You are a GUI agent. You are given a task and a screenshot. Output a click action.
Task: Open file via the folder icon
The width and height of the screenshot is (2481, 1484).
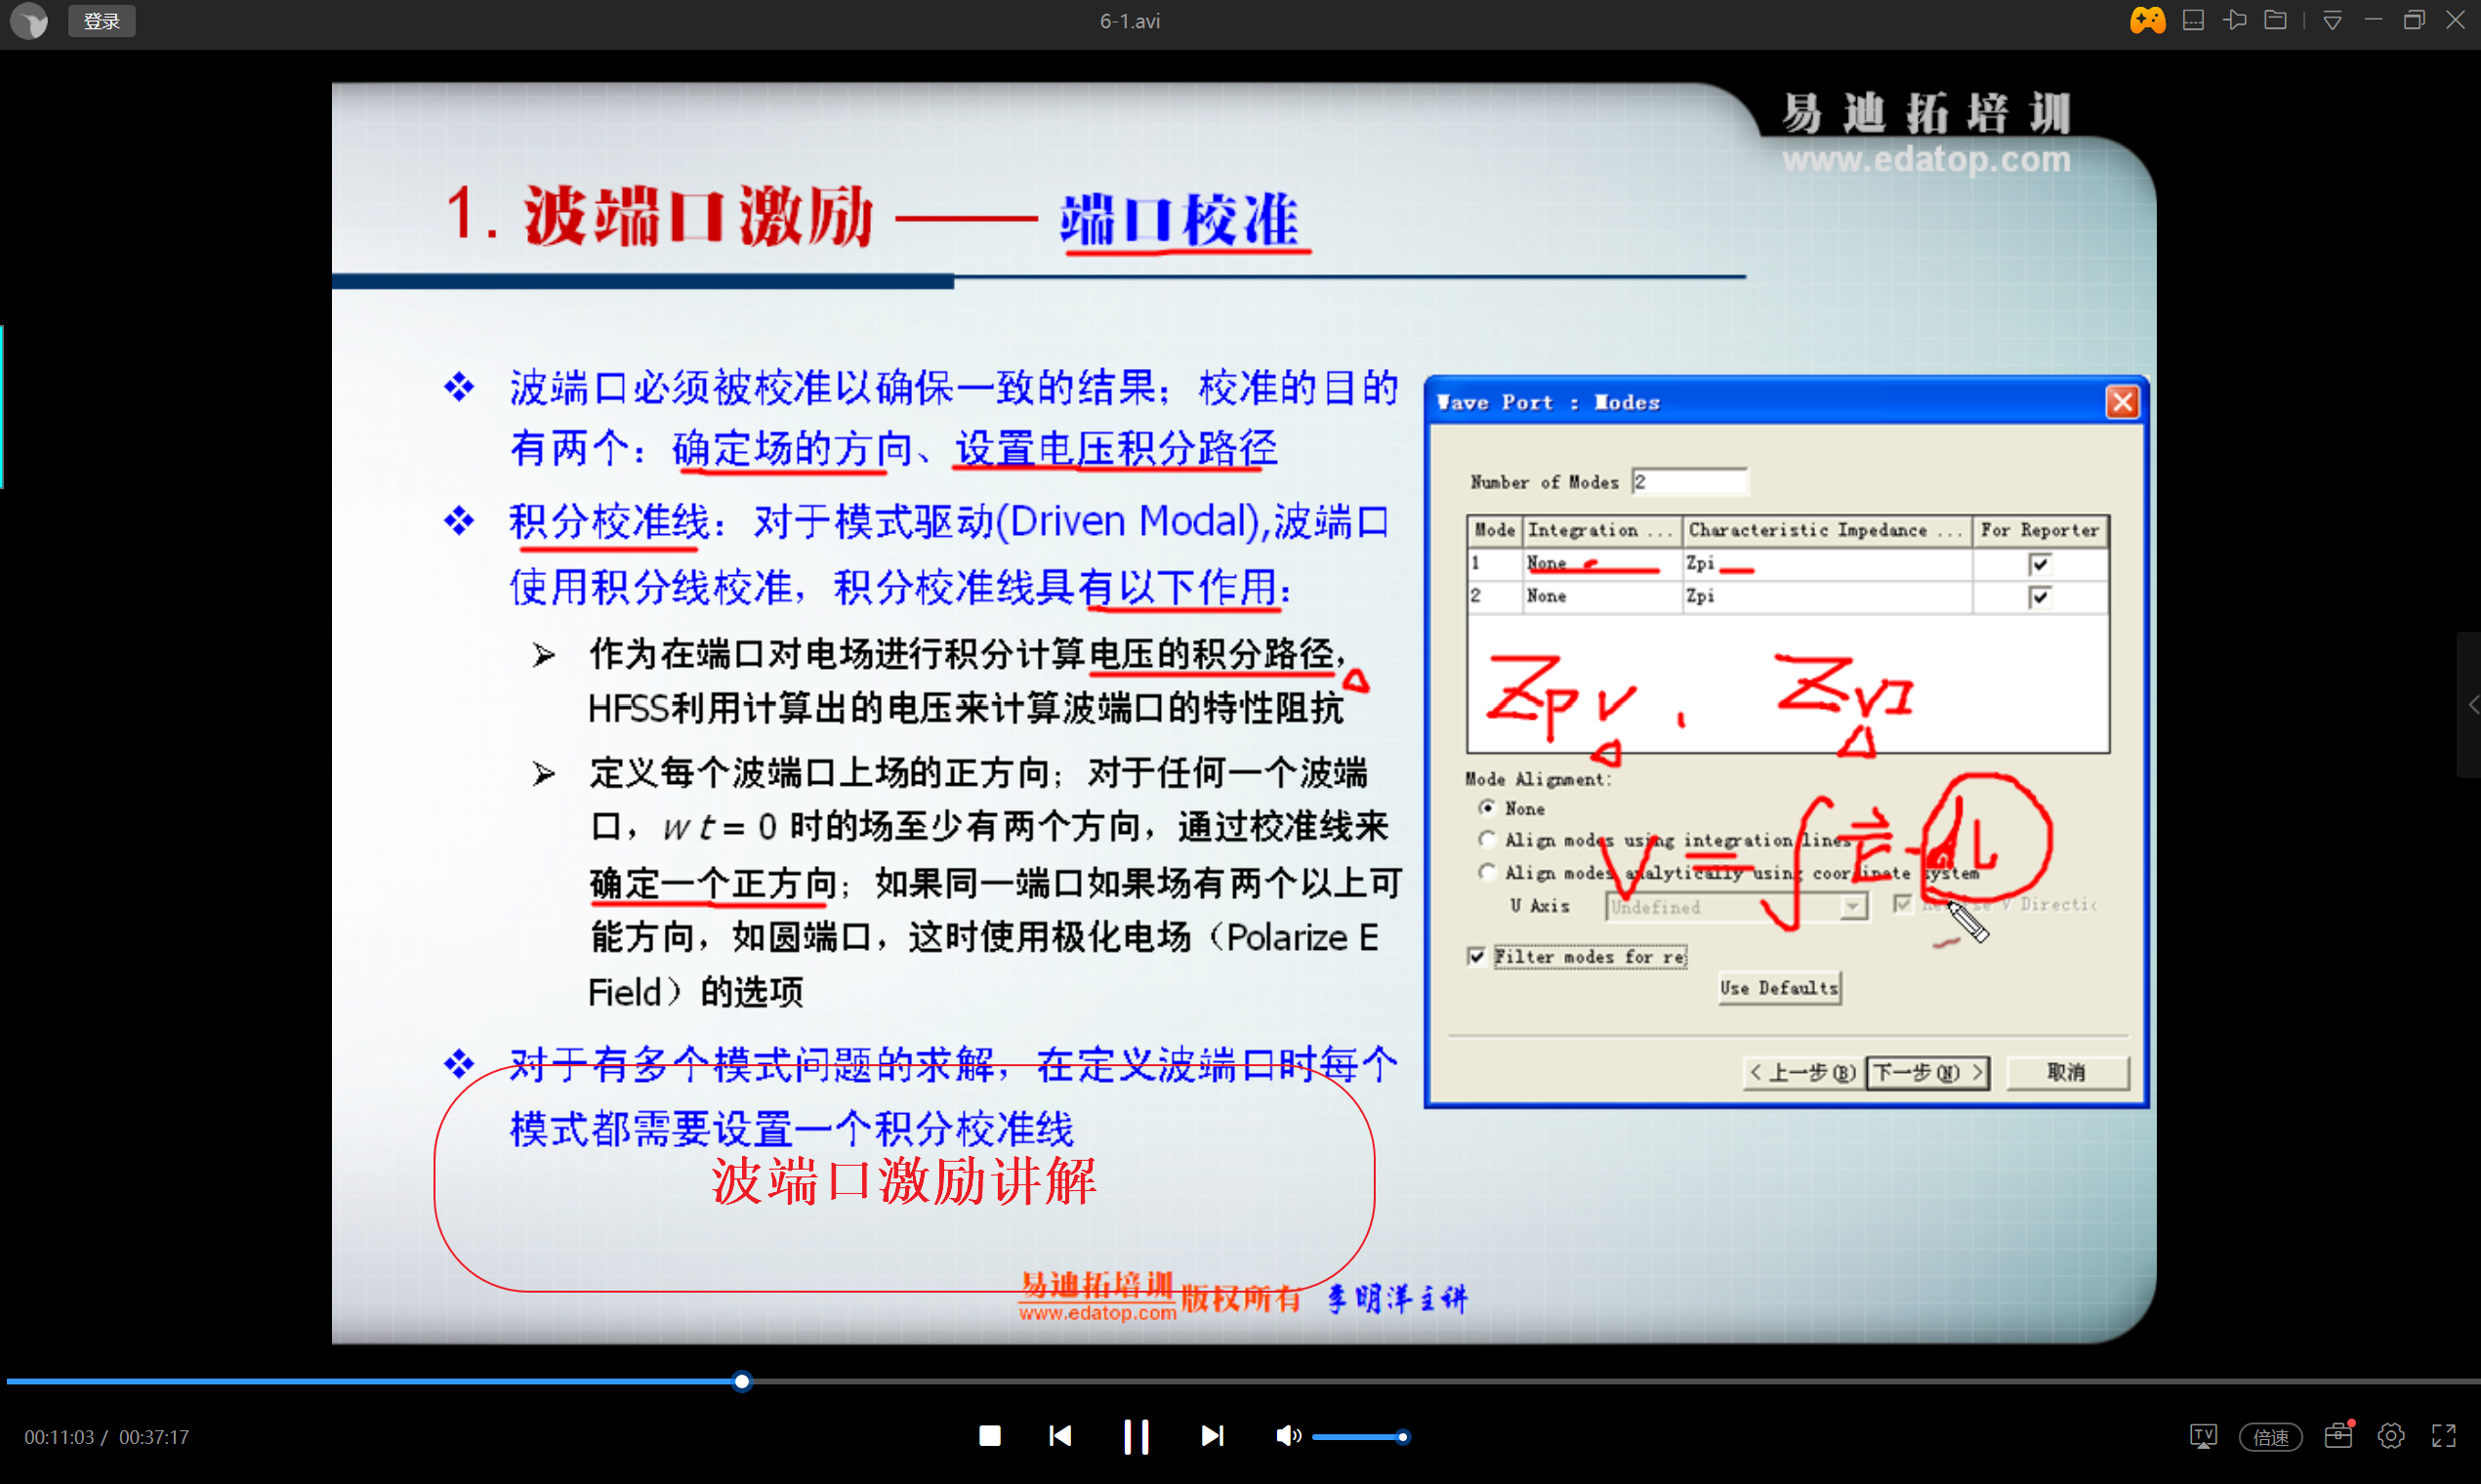2275,20
